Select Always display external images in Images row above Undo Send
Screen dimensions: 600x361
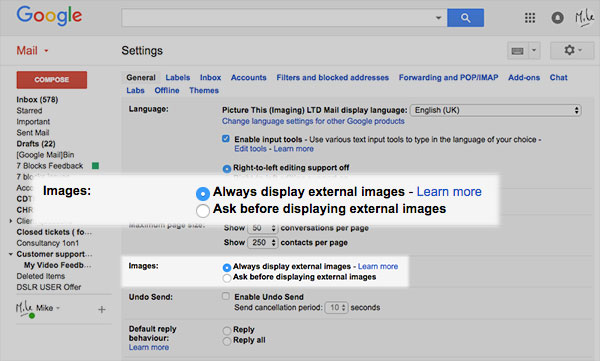pyautogui.click(x=227, y=267)
